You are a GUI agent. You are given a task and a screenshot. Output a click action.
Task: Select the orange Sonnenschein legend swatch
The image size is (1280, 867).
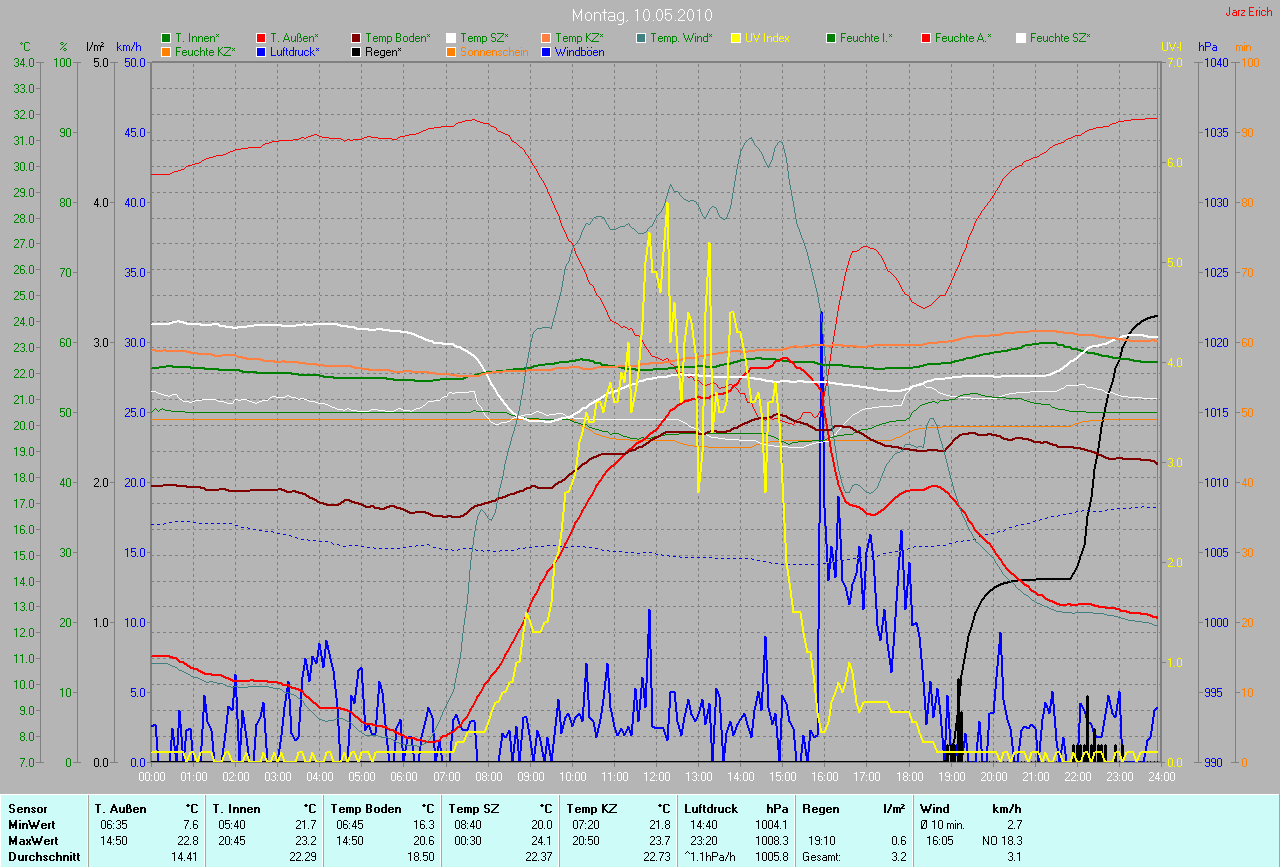coord(452,51)
